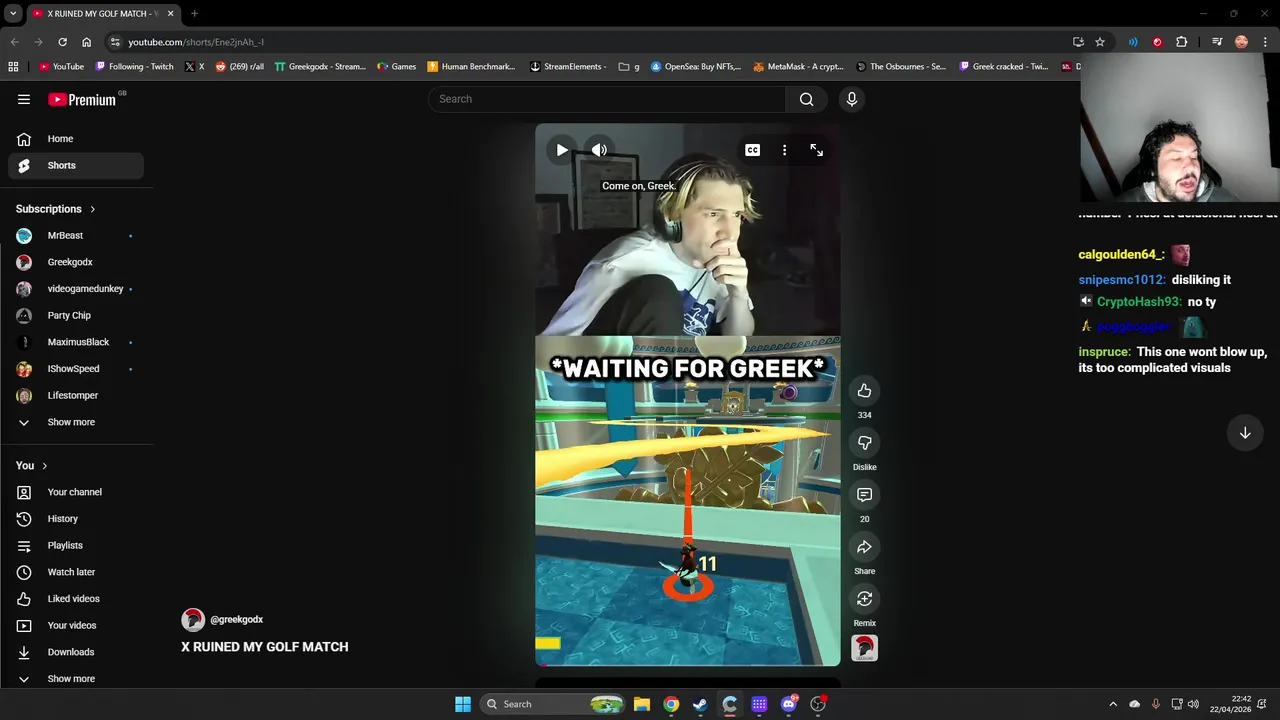
Task: Go to the YouTube Premium home logo
Action: (x=82, y=99)
